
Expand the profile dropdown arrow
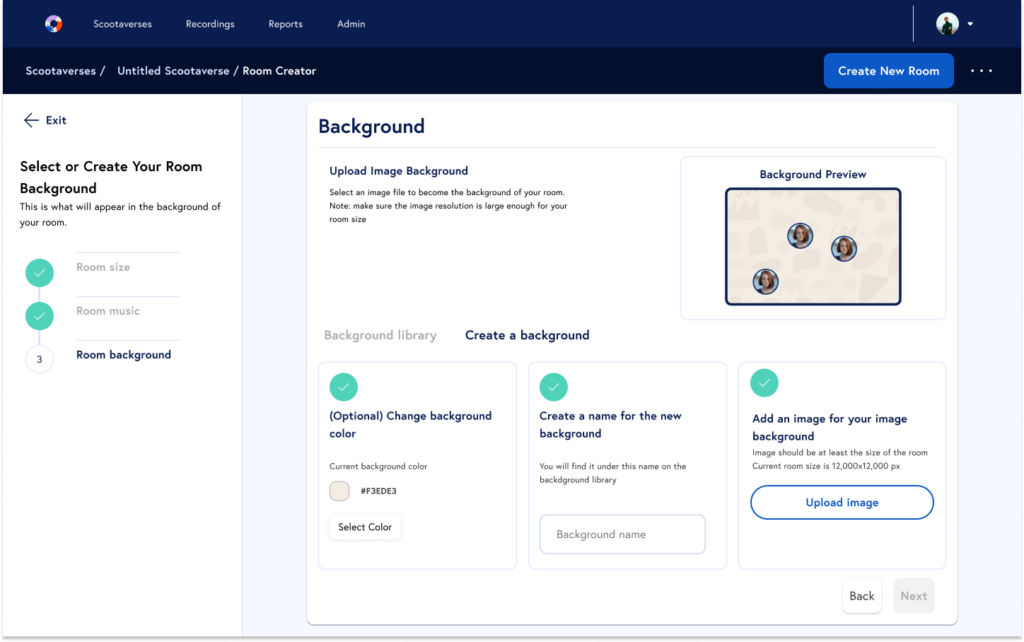tap(970, 24)
